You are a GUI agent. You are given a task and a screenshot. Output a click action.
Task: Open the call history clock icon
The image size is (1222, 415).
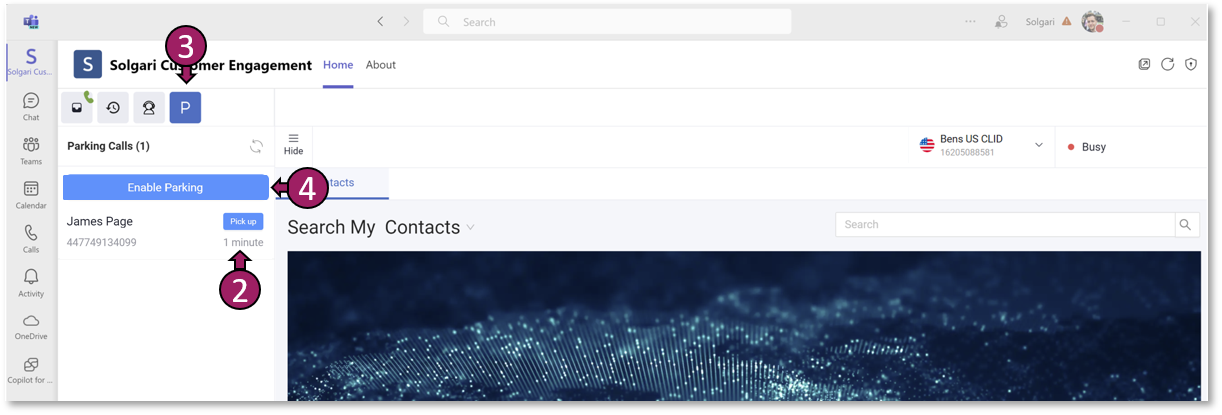113,107
